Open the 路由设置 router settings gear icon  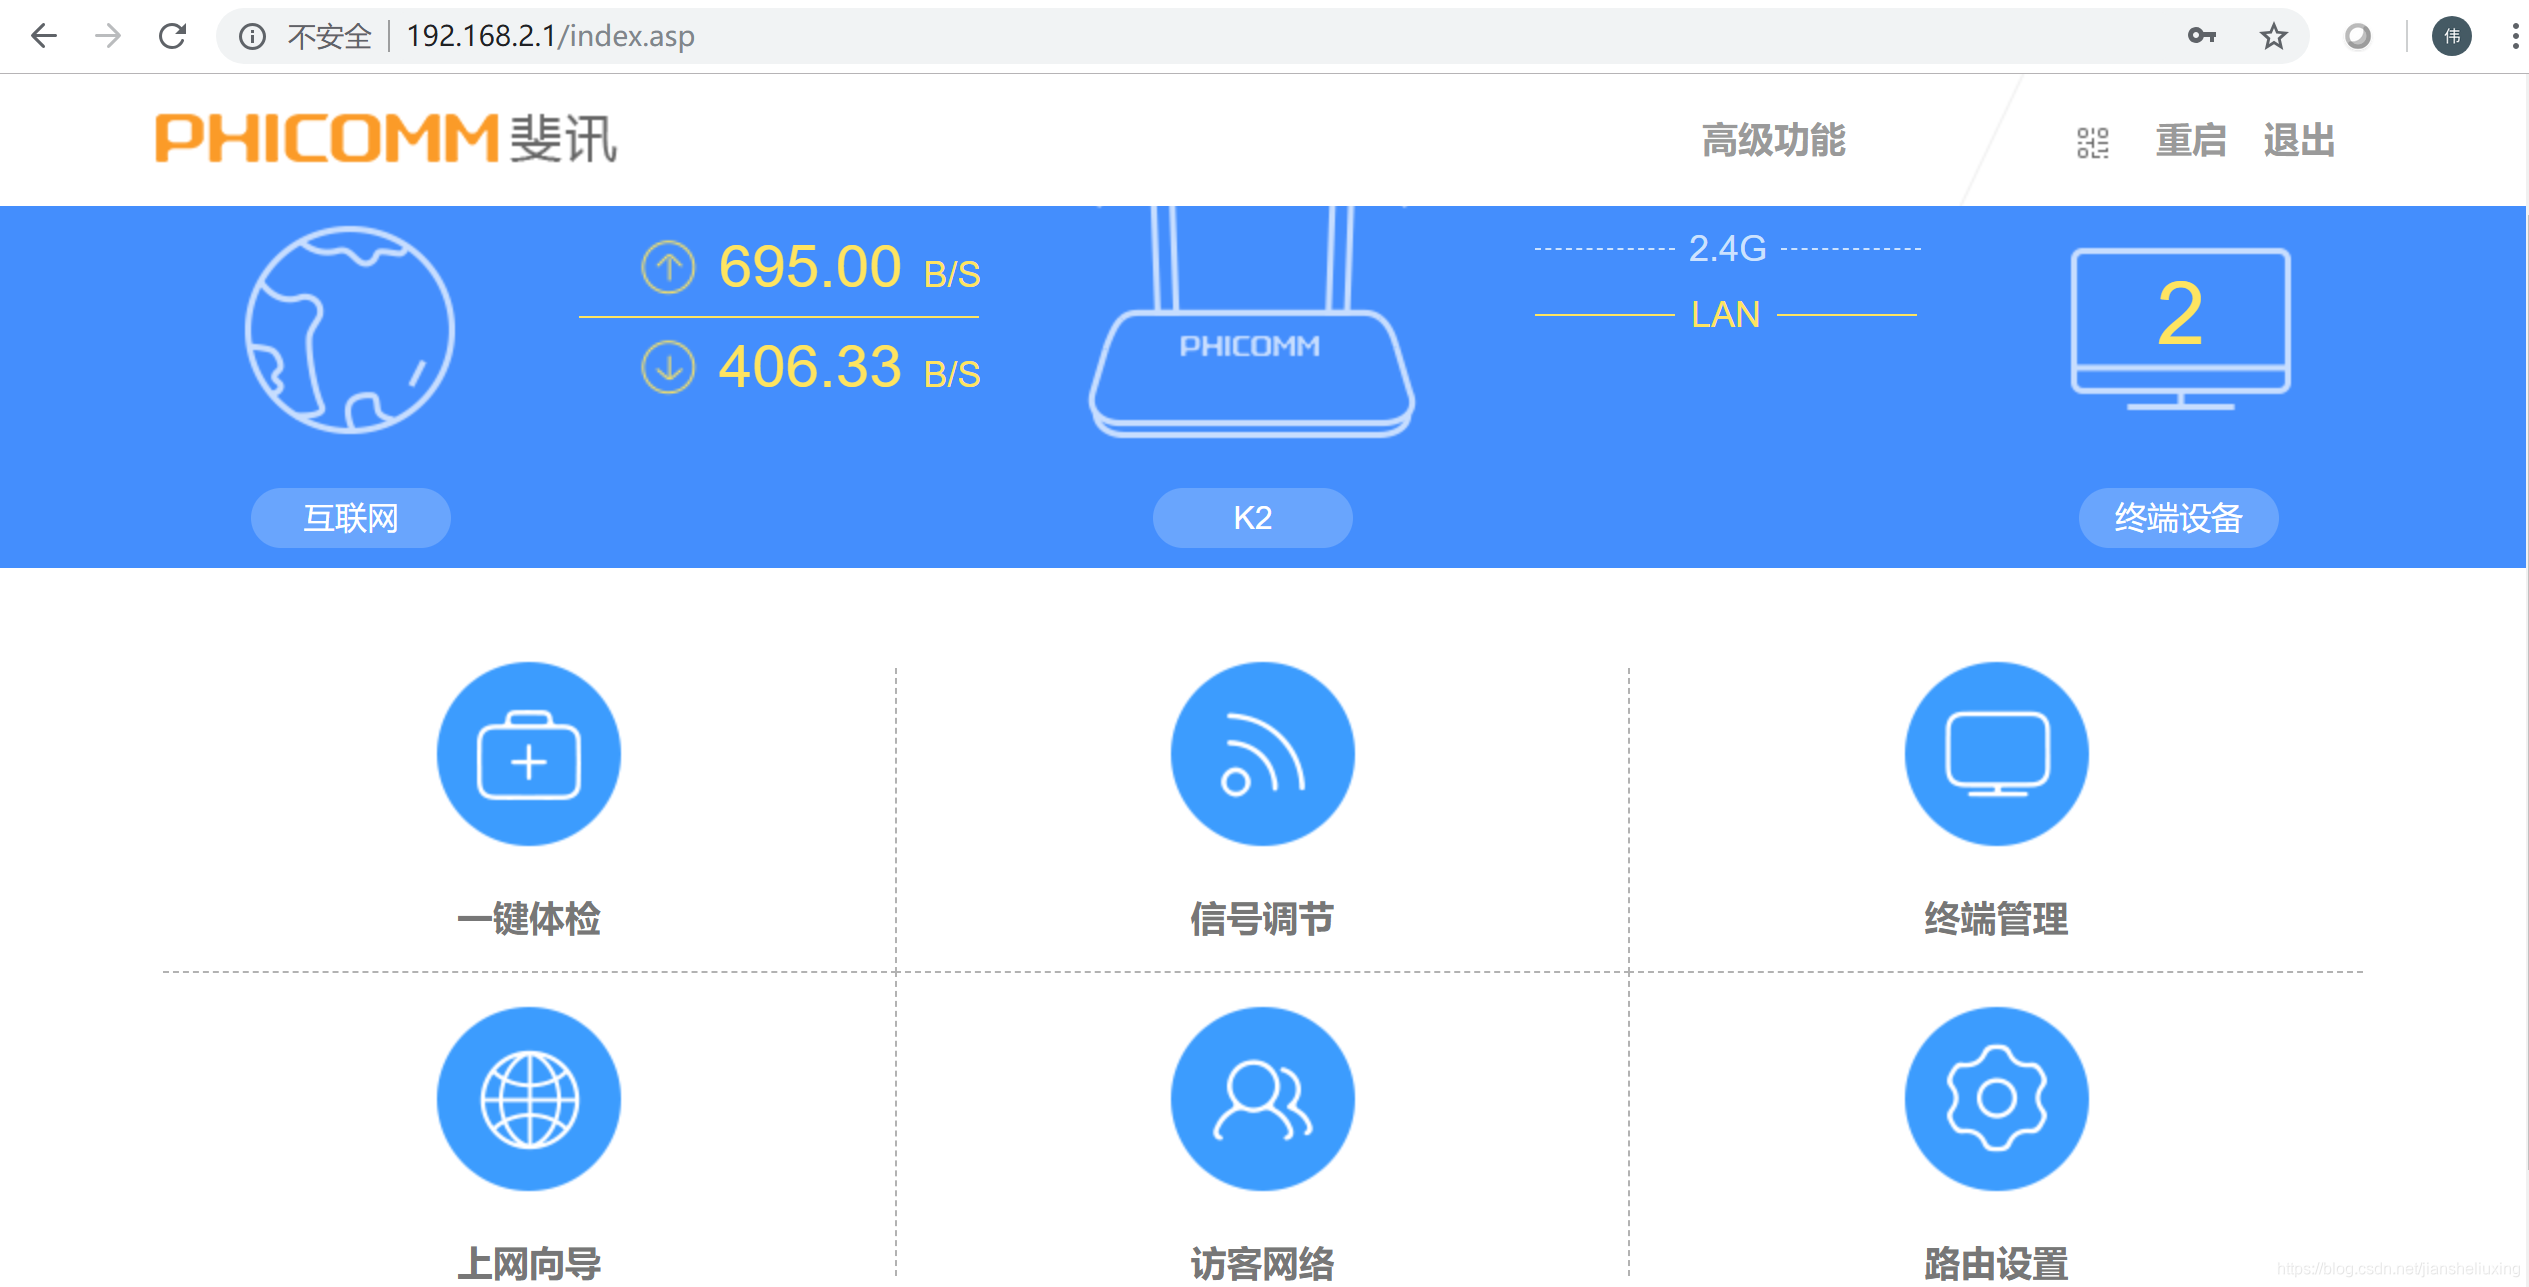1996,1098
